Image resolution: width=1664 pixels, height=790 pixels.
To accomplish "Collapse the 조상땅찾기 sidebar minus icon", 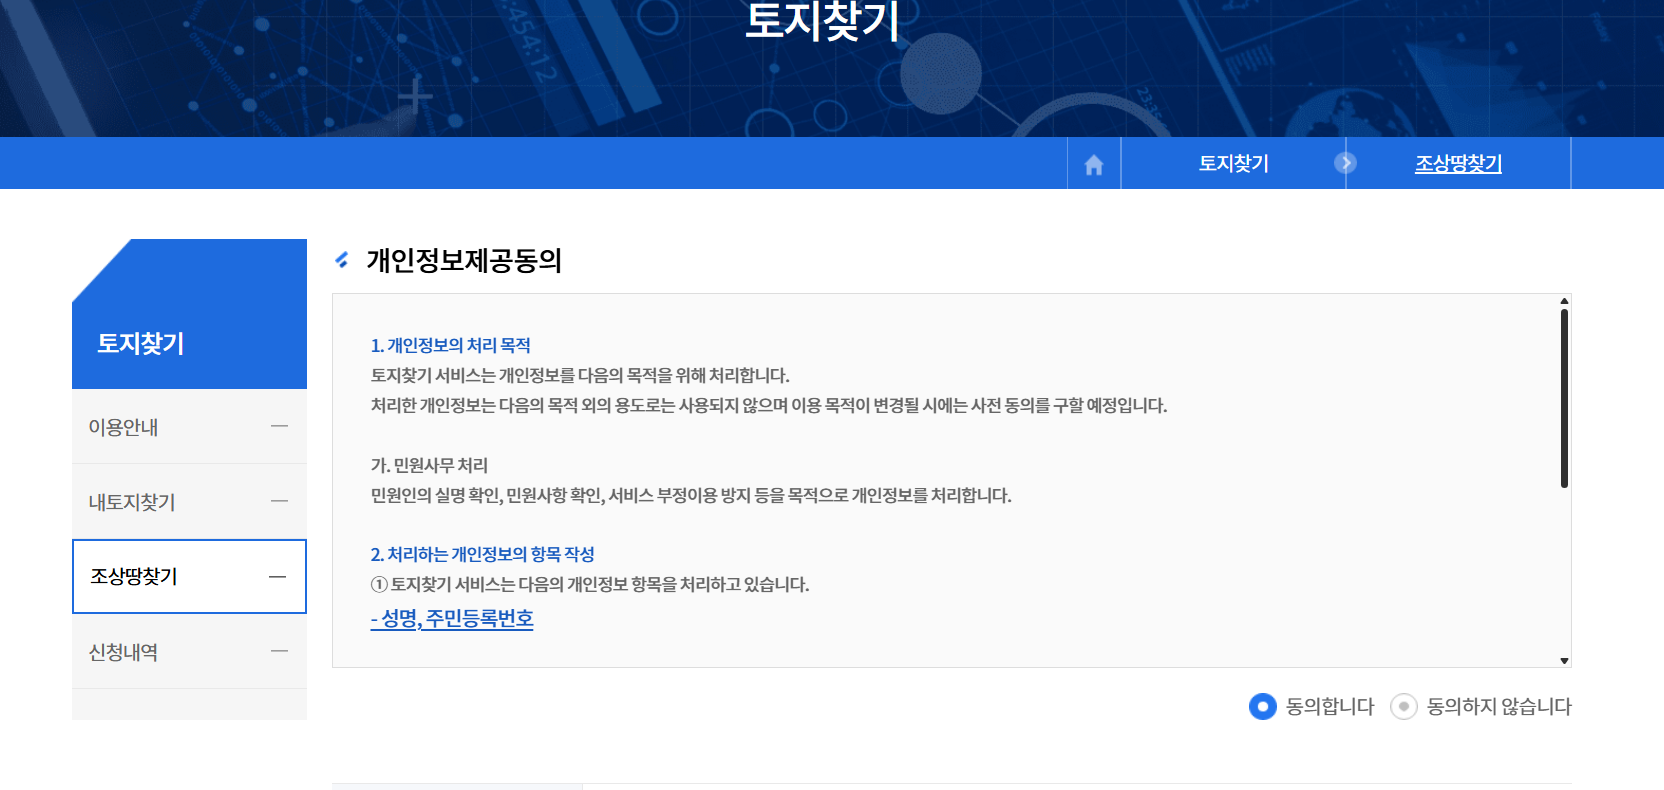I will point(278,577).
